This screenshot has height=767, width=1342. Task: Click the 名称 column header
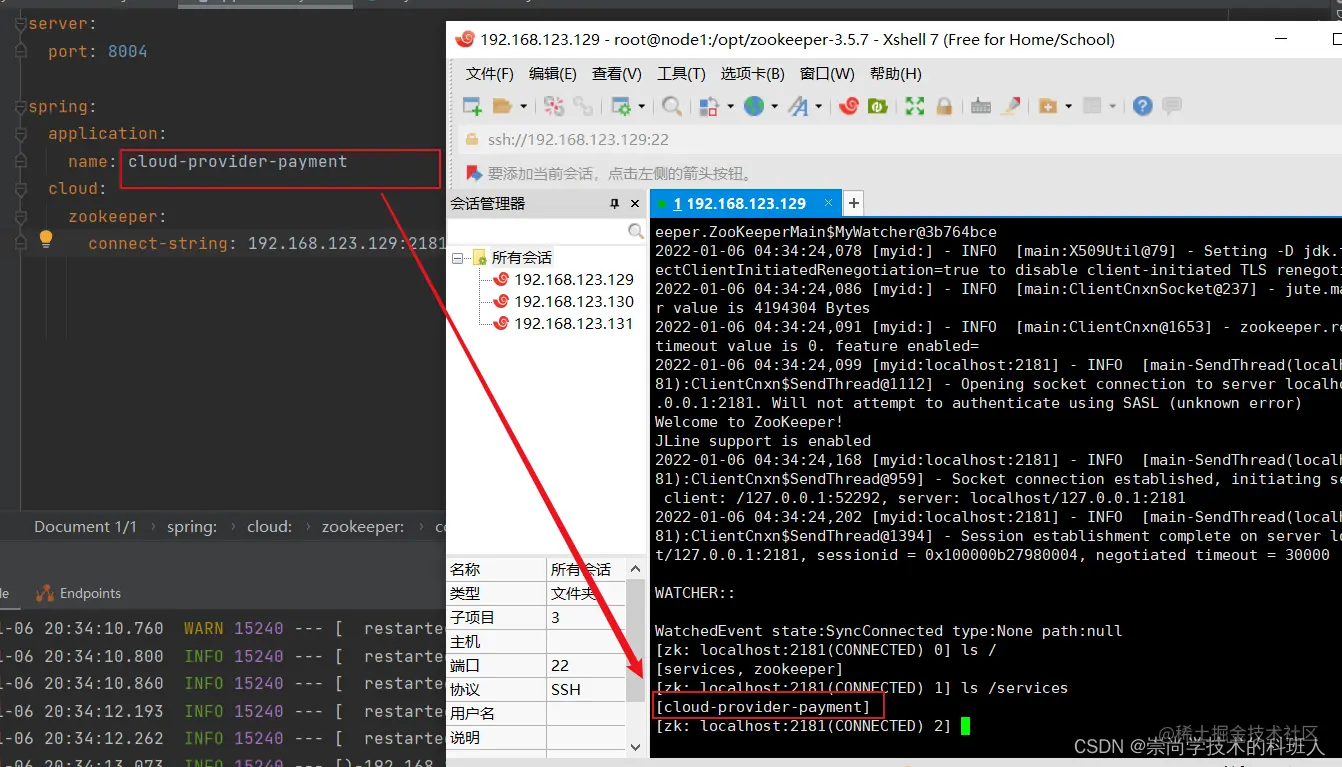tap(496, 569)
